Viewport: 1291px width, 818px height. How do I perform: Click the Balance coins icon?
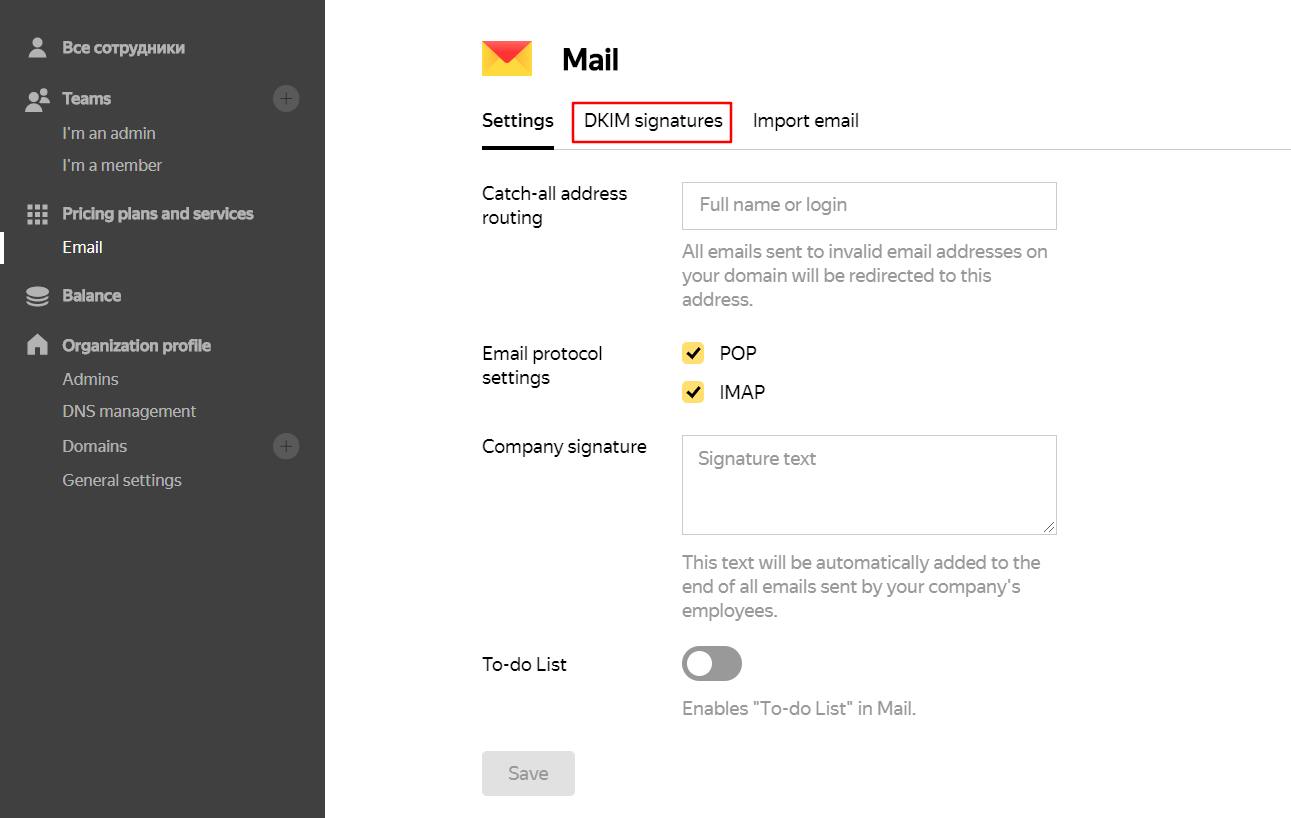[x=37, y=296]
